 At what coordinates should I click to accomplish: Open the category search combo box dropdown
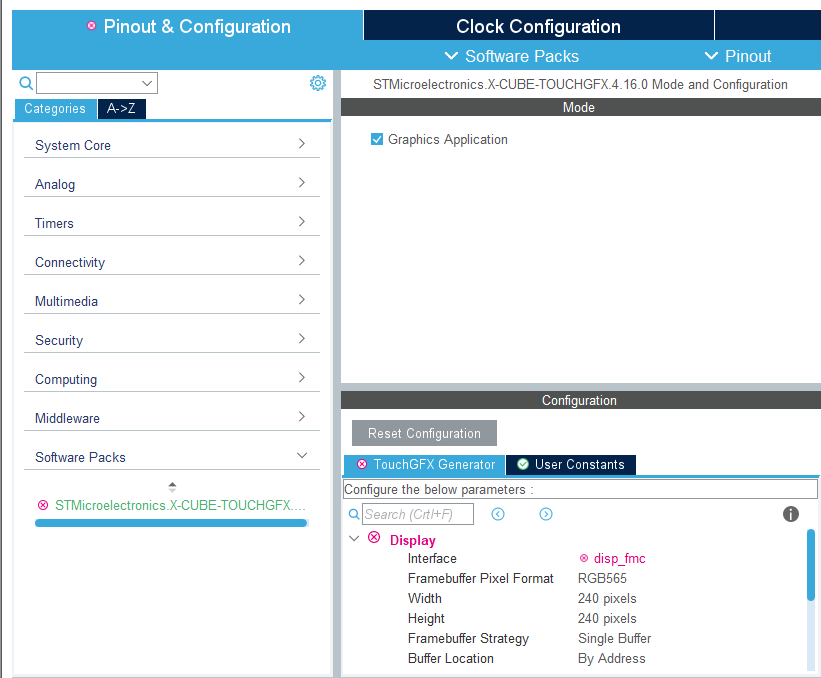tap(147, 83)
